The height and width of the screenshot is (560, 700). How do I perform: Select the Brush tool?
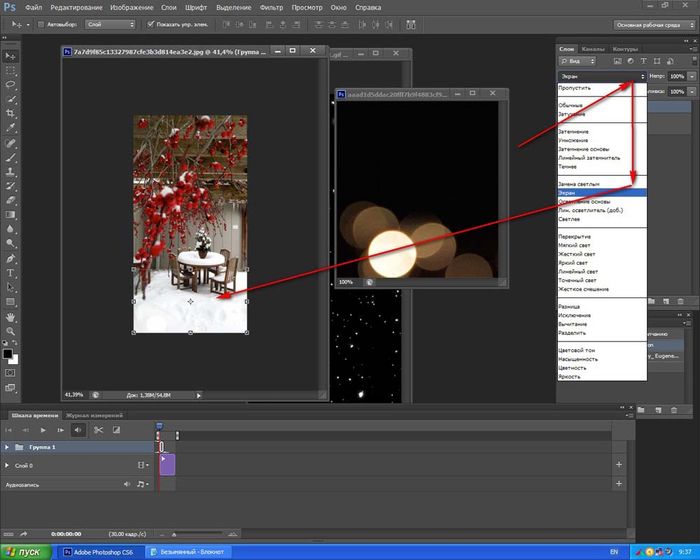pyautogui.click(x=10, y=157)
